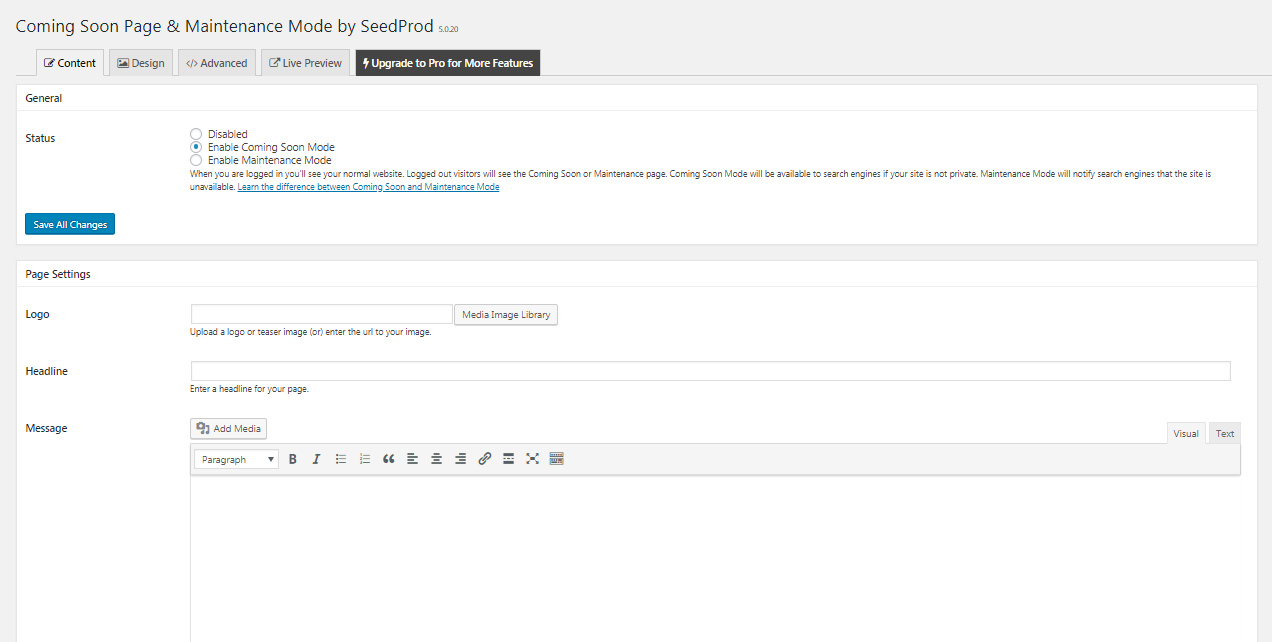Toggle fullscreen distraction-free editor

tap(533, 459)
